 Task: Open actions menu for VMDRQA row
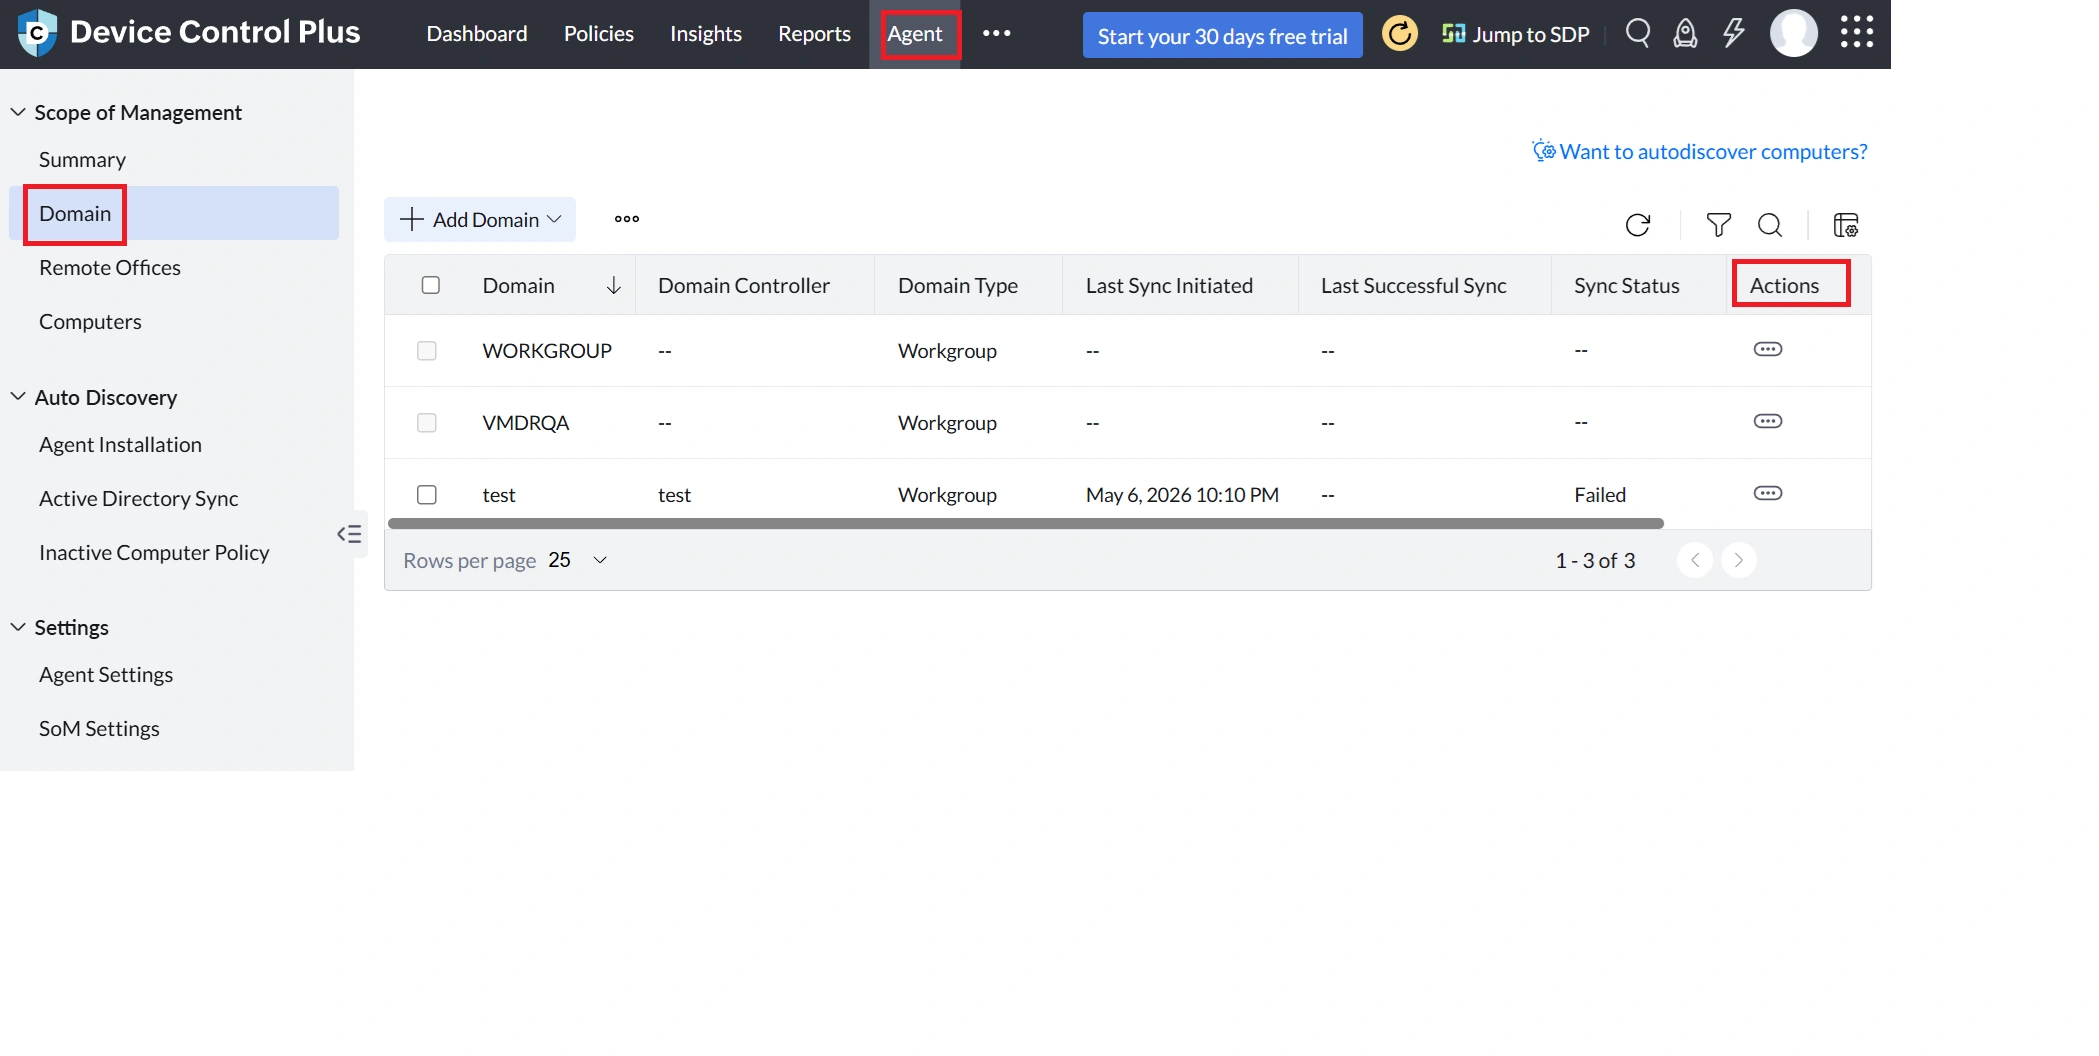pyautogui.click(x=1768, y=421)
